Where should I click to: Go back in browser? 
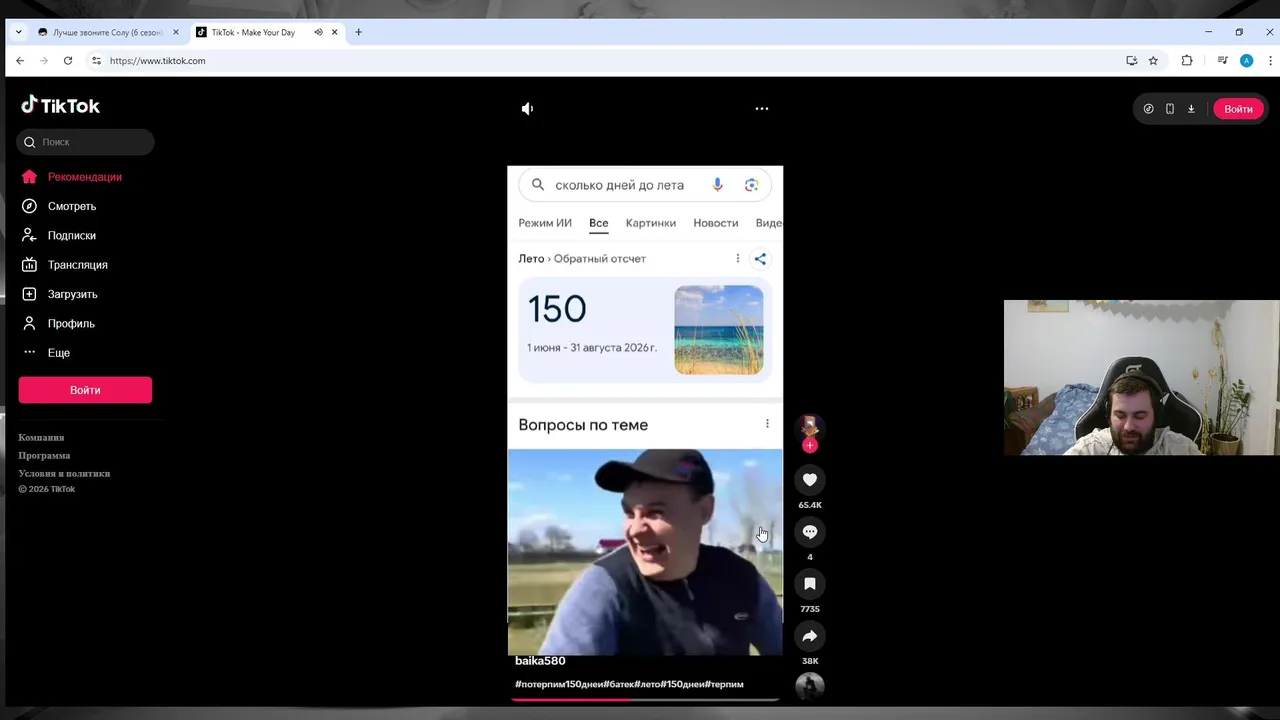pos(20,61)
